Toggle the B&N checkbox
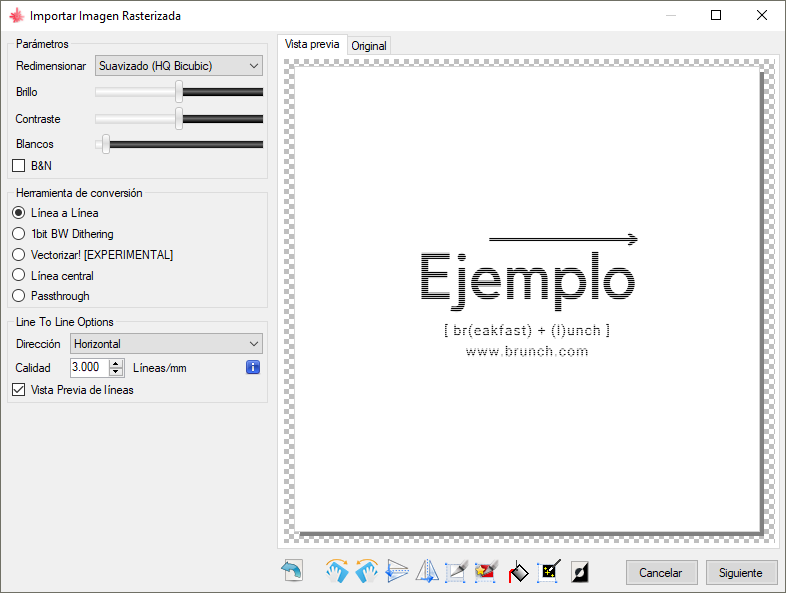The width and height of the screenshot is (786, 593). point(19,165)
